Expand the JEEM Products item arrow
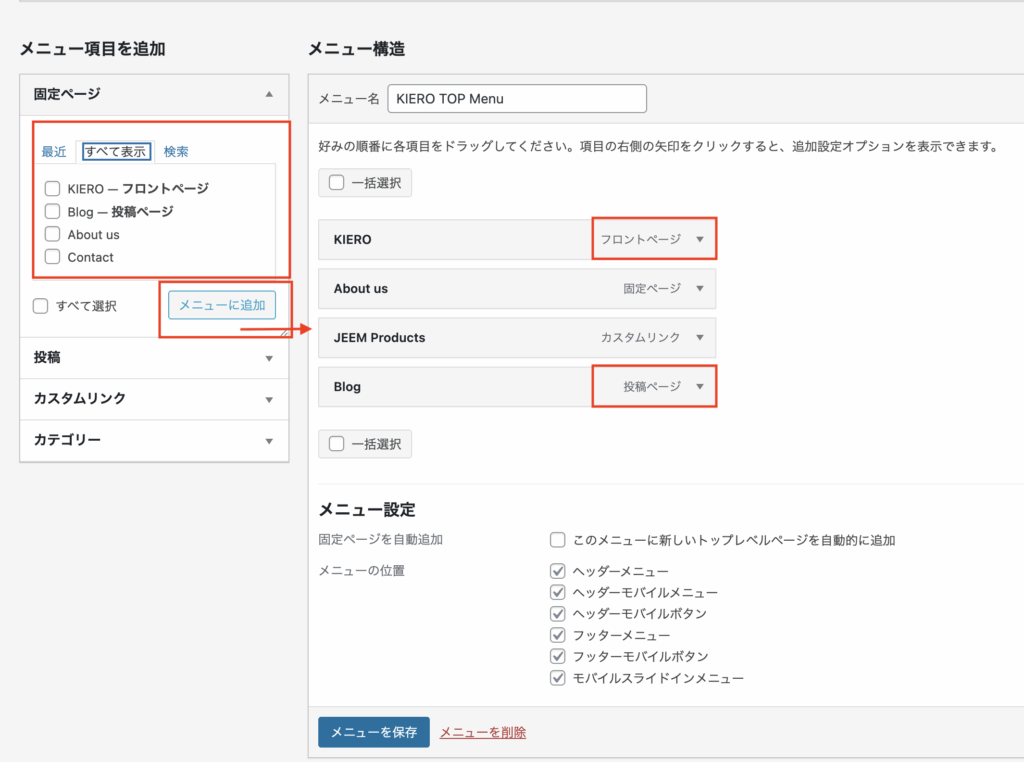1024x762 pixels. pyautogui.click(x=700, y=338)
